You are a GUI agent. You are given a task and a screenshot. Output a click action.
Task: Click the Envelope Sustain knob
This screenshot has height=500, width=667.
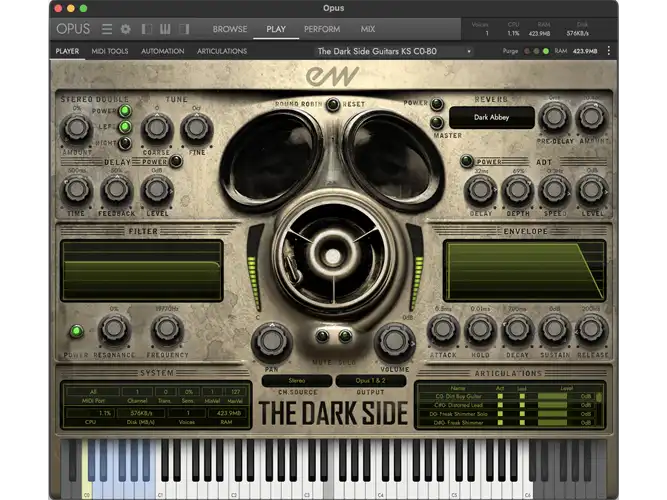tap(554, 329)
